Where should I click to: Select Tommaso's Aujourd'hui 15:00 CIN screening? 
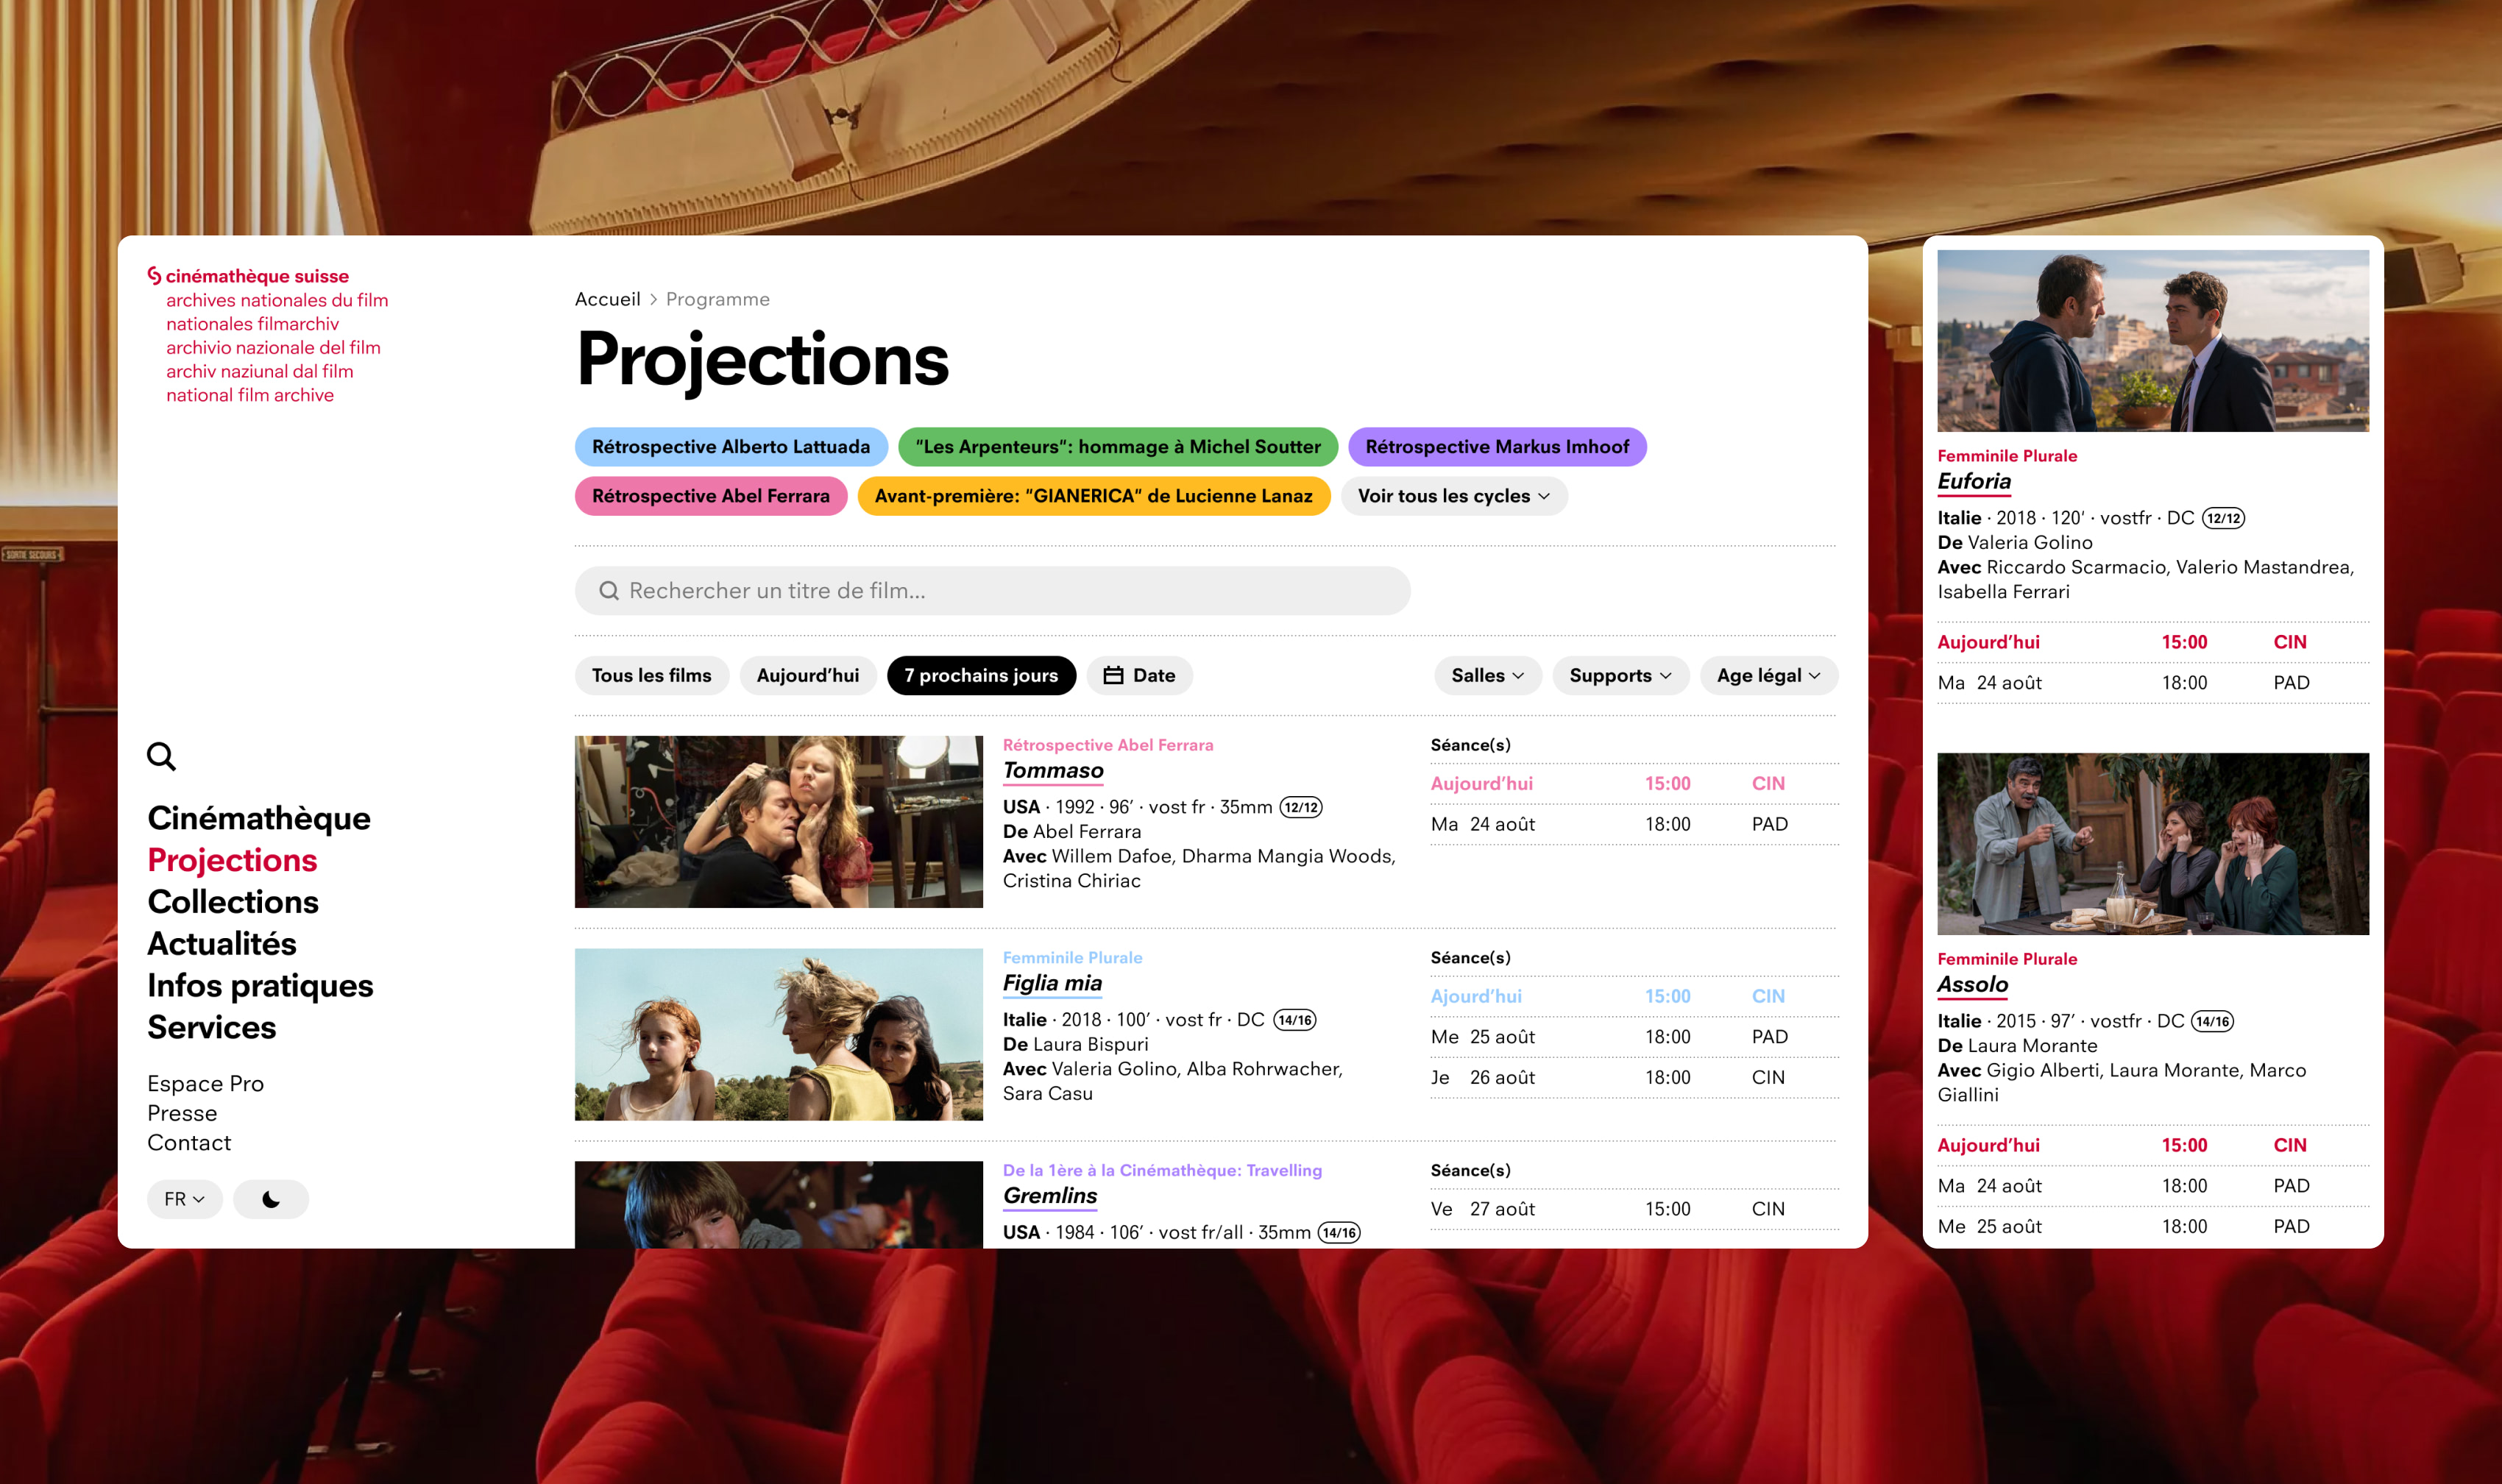tap(1634, 784)
